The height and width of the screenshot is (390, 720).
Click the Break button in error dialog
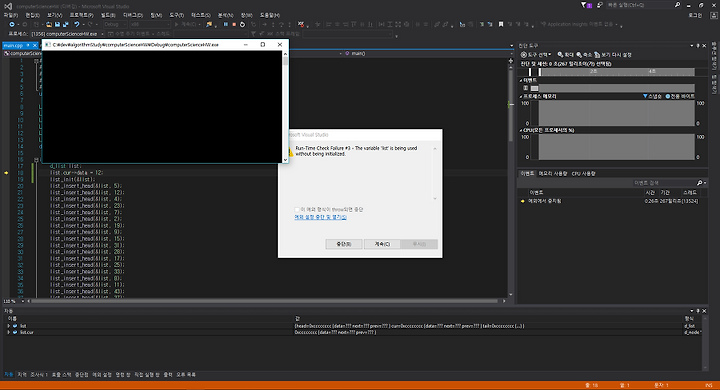(343, 244)
